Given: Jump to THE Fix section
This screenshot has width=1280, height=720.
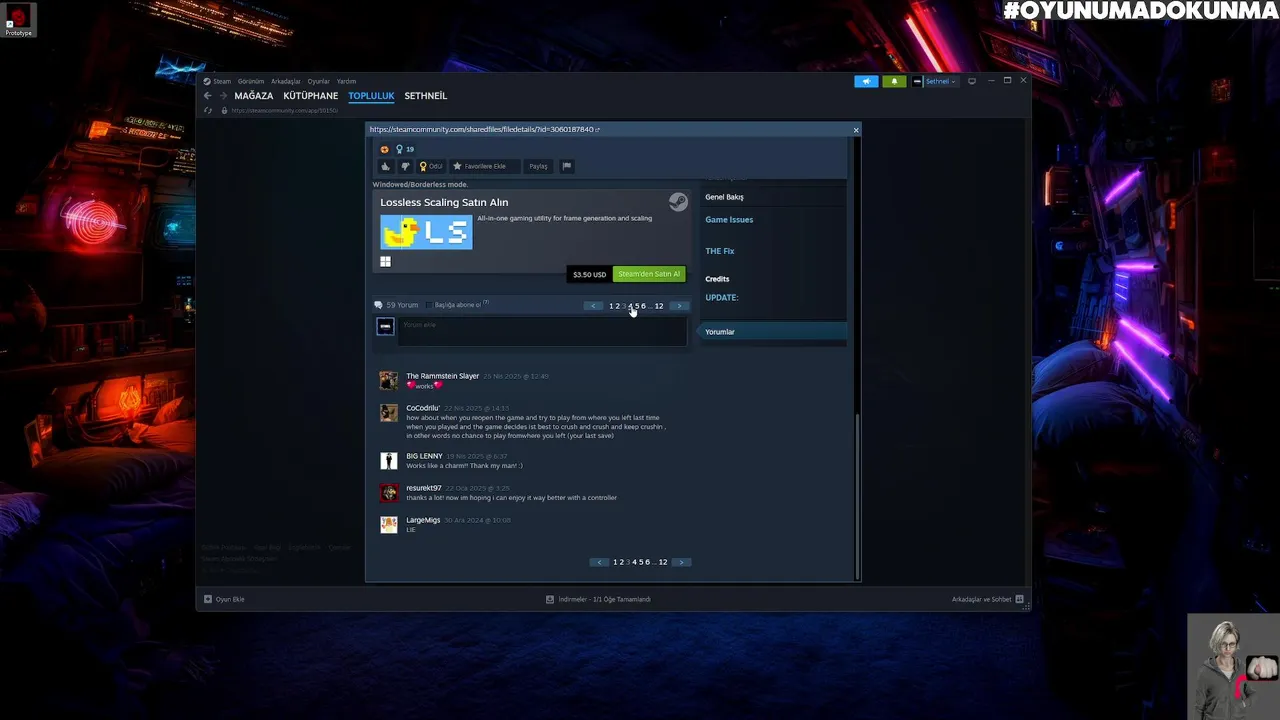Looking at the screenshot, I should pos(720,251).
